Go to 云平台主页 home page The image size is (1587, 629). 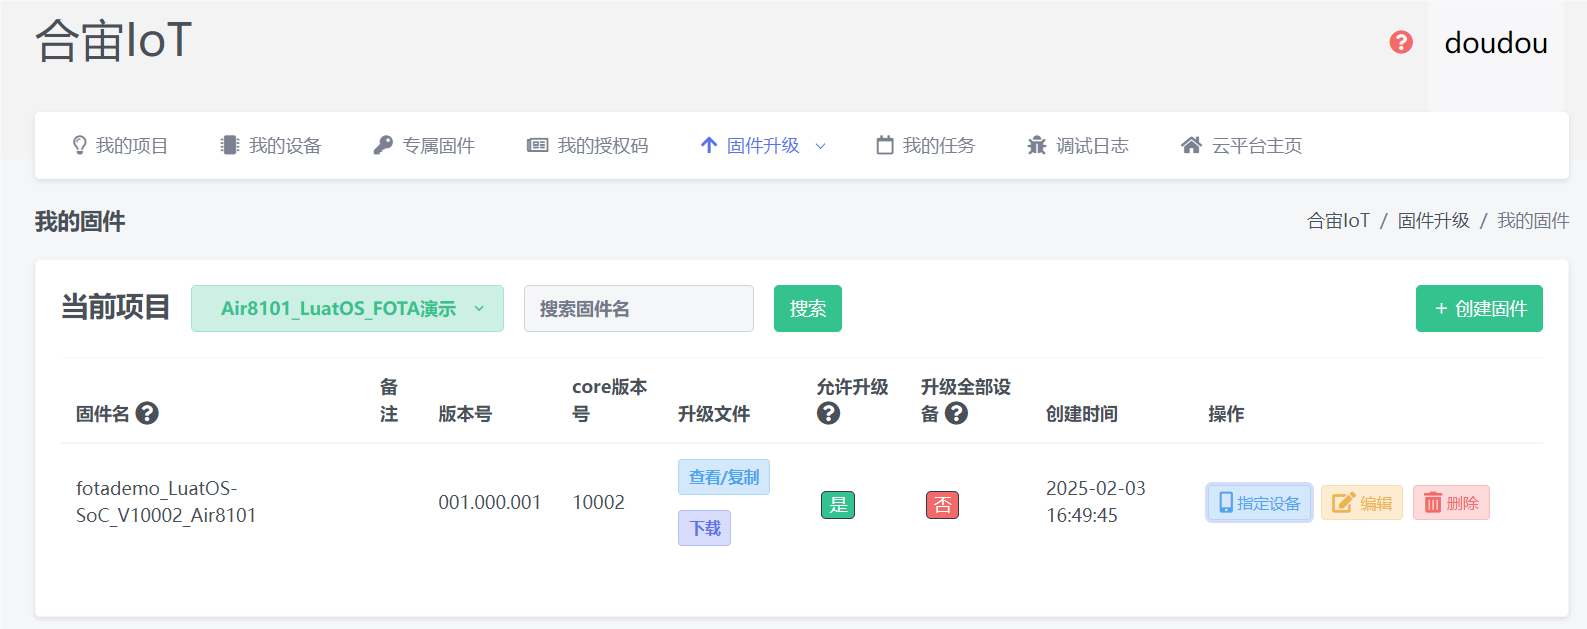pos(1241,146)
